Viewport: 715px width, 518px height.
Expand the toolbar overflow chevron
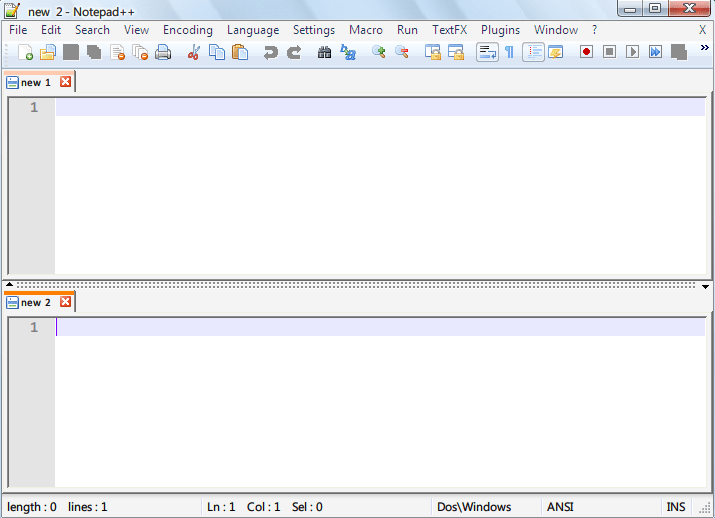coord(705,47)
